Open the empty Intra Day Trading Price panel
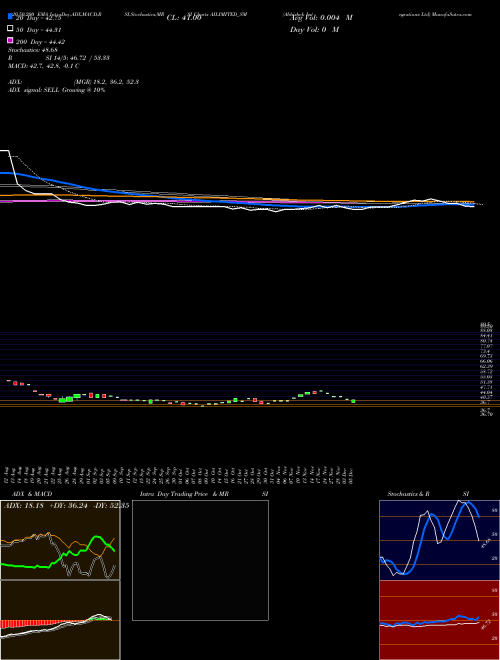Viewport: 500px width, 660px height. tap(200, 560)
